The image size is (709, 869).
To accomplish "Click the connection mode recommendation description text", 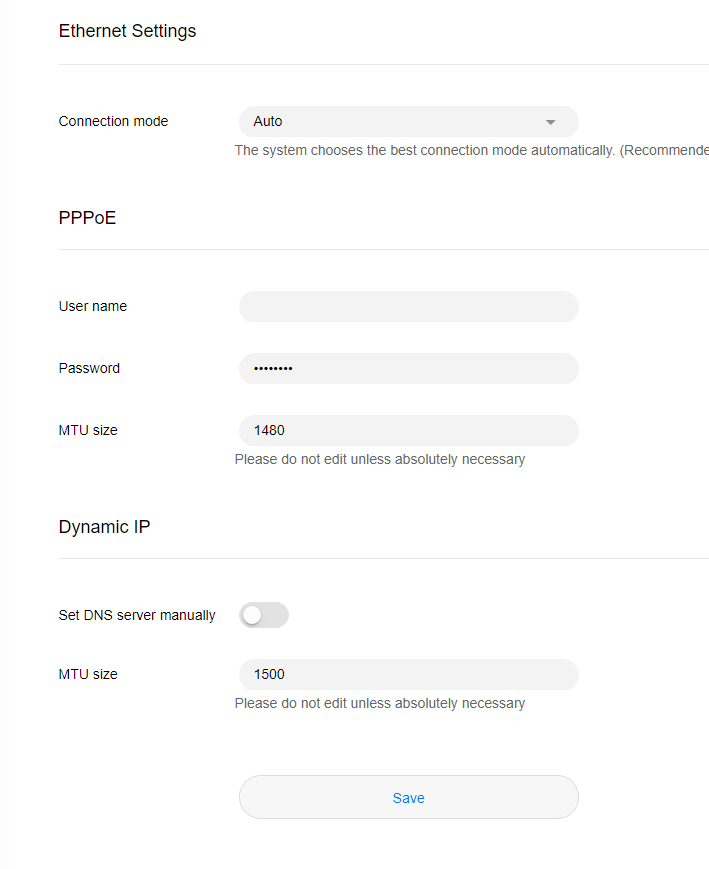I will tap(472, 151).
